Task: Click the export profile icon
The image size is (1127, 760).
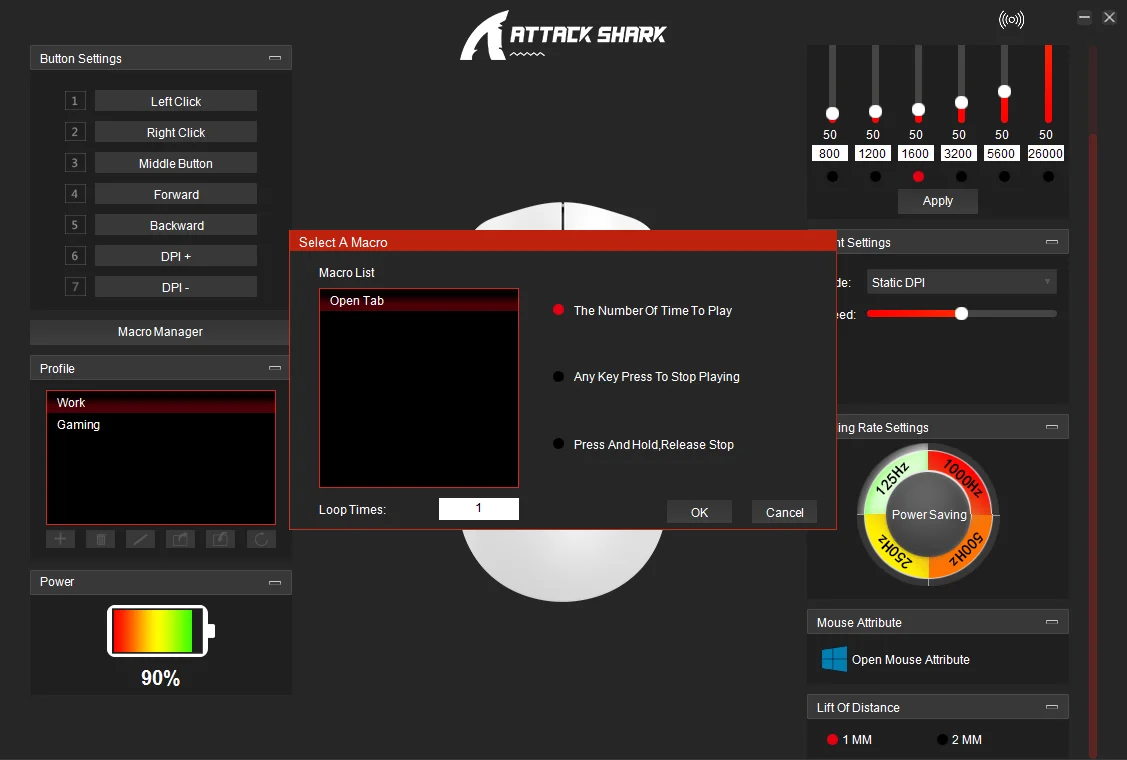Action: tap(180, 539)
